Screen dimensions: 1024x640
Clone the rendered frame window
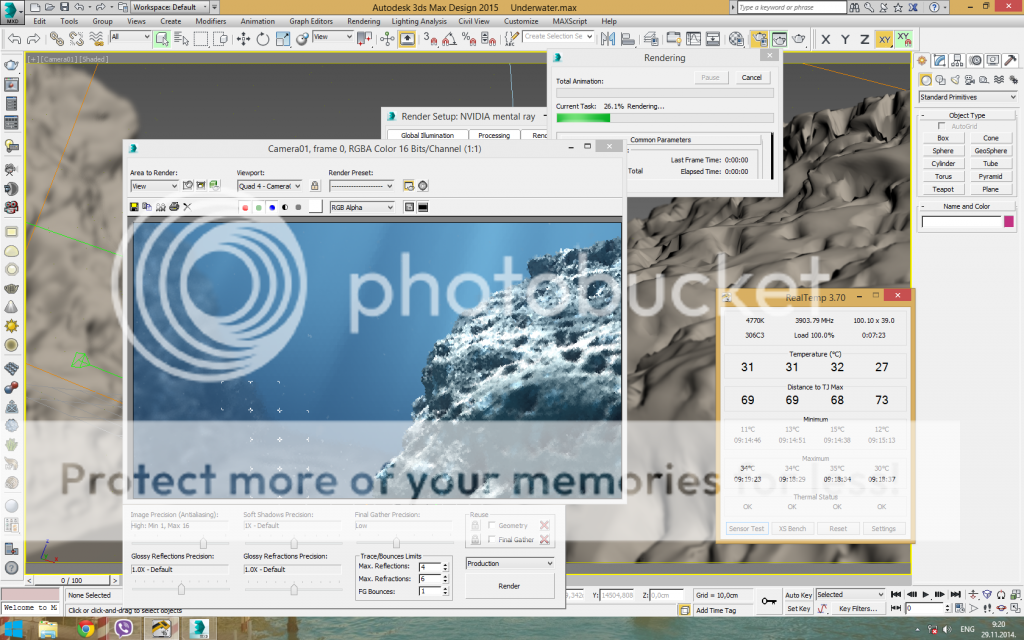(161, 207)
